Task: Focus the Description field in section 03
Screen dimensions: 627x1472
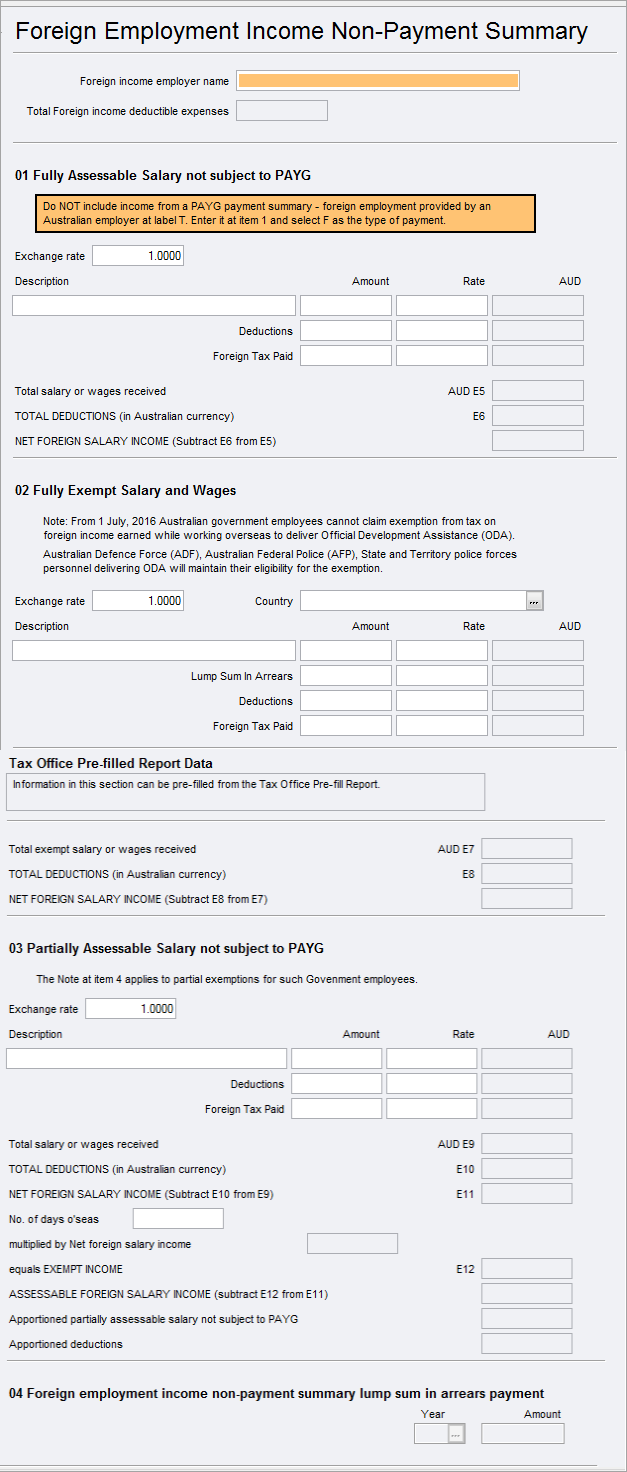Action: pos(147,1059)
